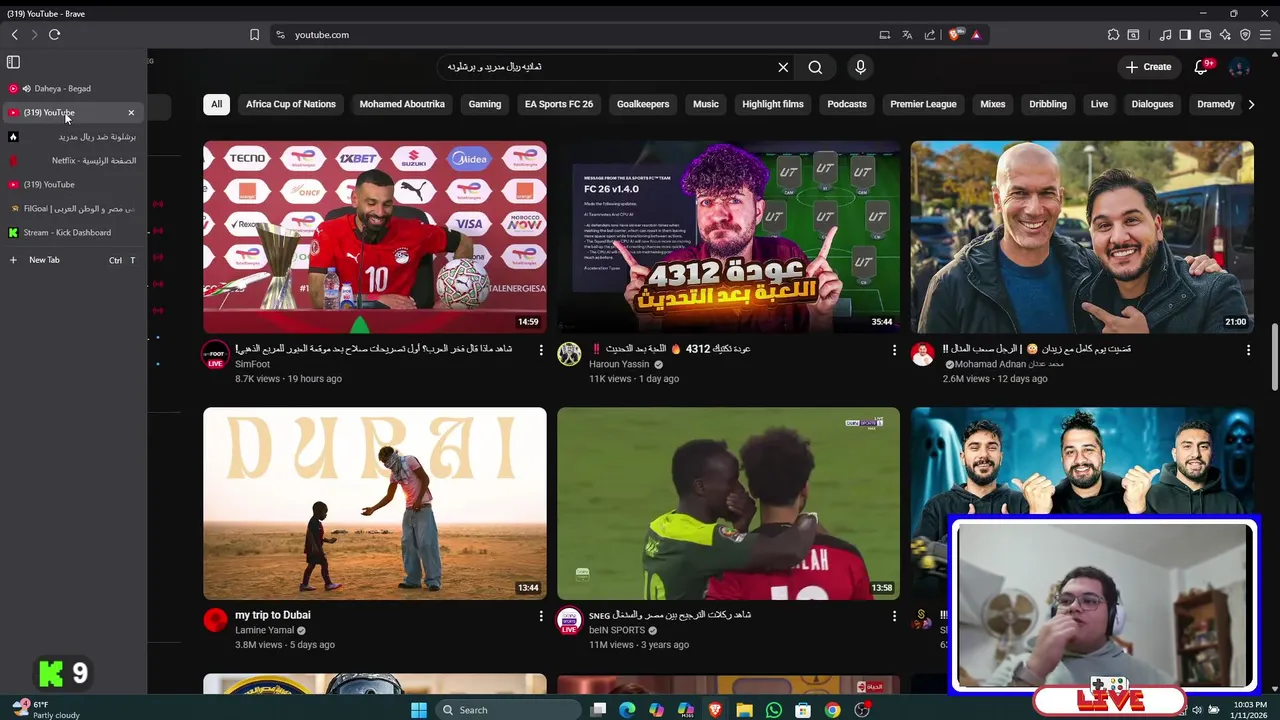1280x720 pixels.
Task: Open the beIN SPORTS channel link
Action: click(616, 631)
